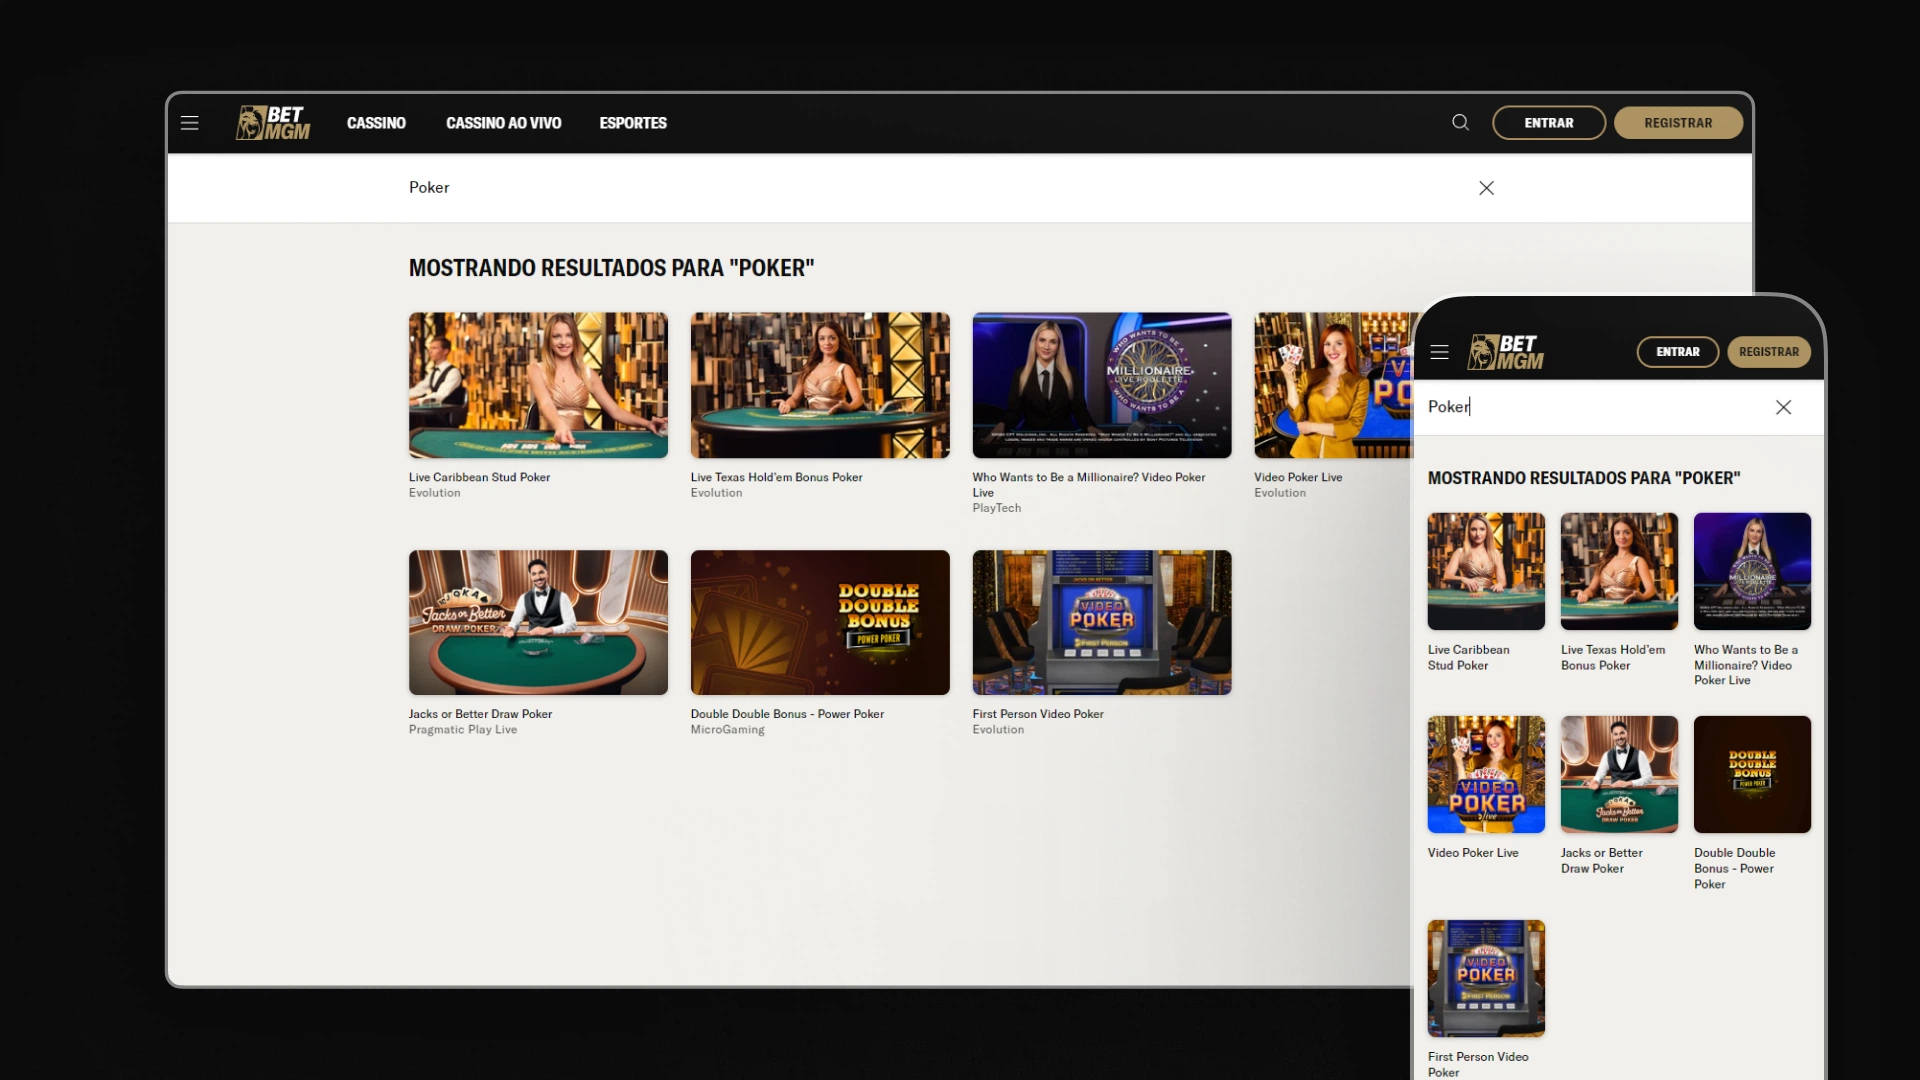This screenshot has height=1080, width=1920.
Task: Click mobile 'Live Caribbean Stud Poker' title
Action: point(1468,657)
